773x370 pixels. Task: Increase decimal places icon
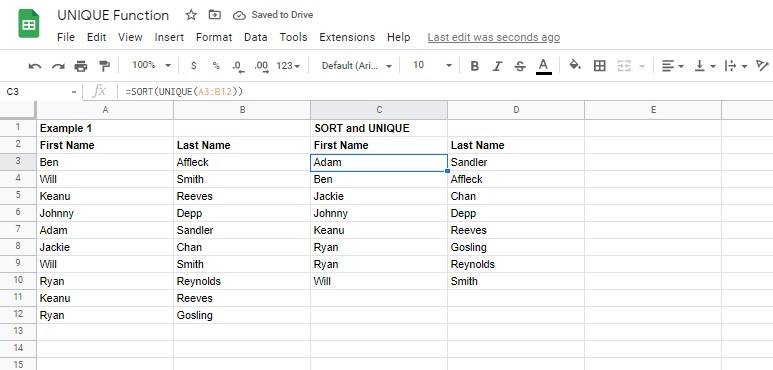[x=262, y=66]
